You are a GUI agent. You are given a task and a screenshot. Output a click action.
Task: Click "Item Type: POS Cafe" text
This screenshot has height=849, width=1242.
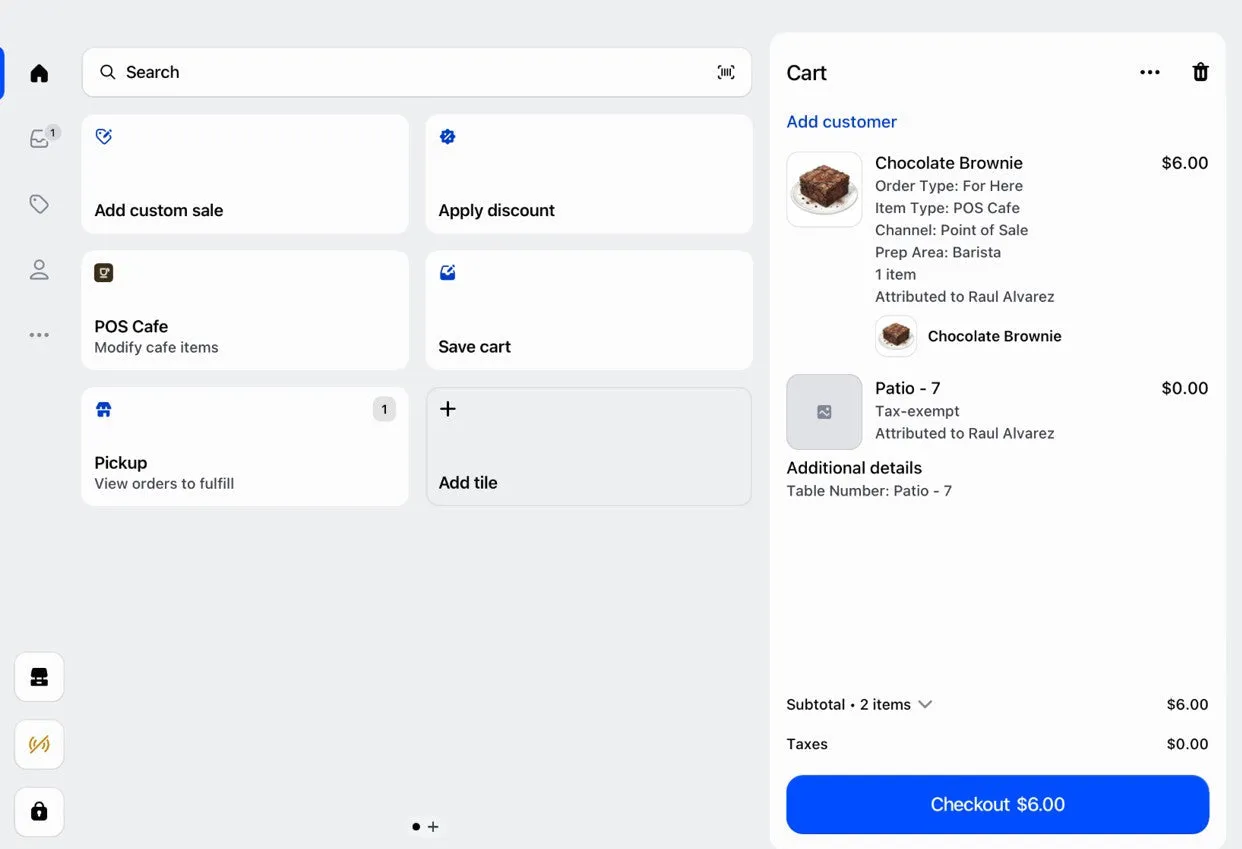click(x=947, y=208)
